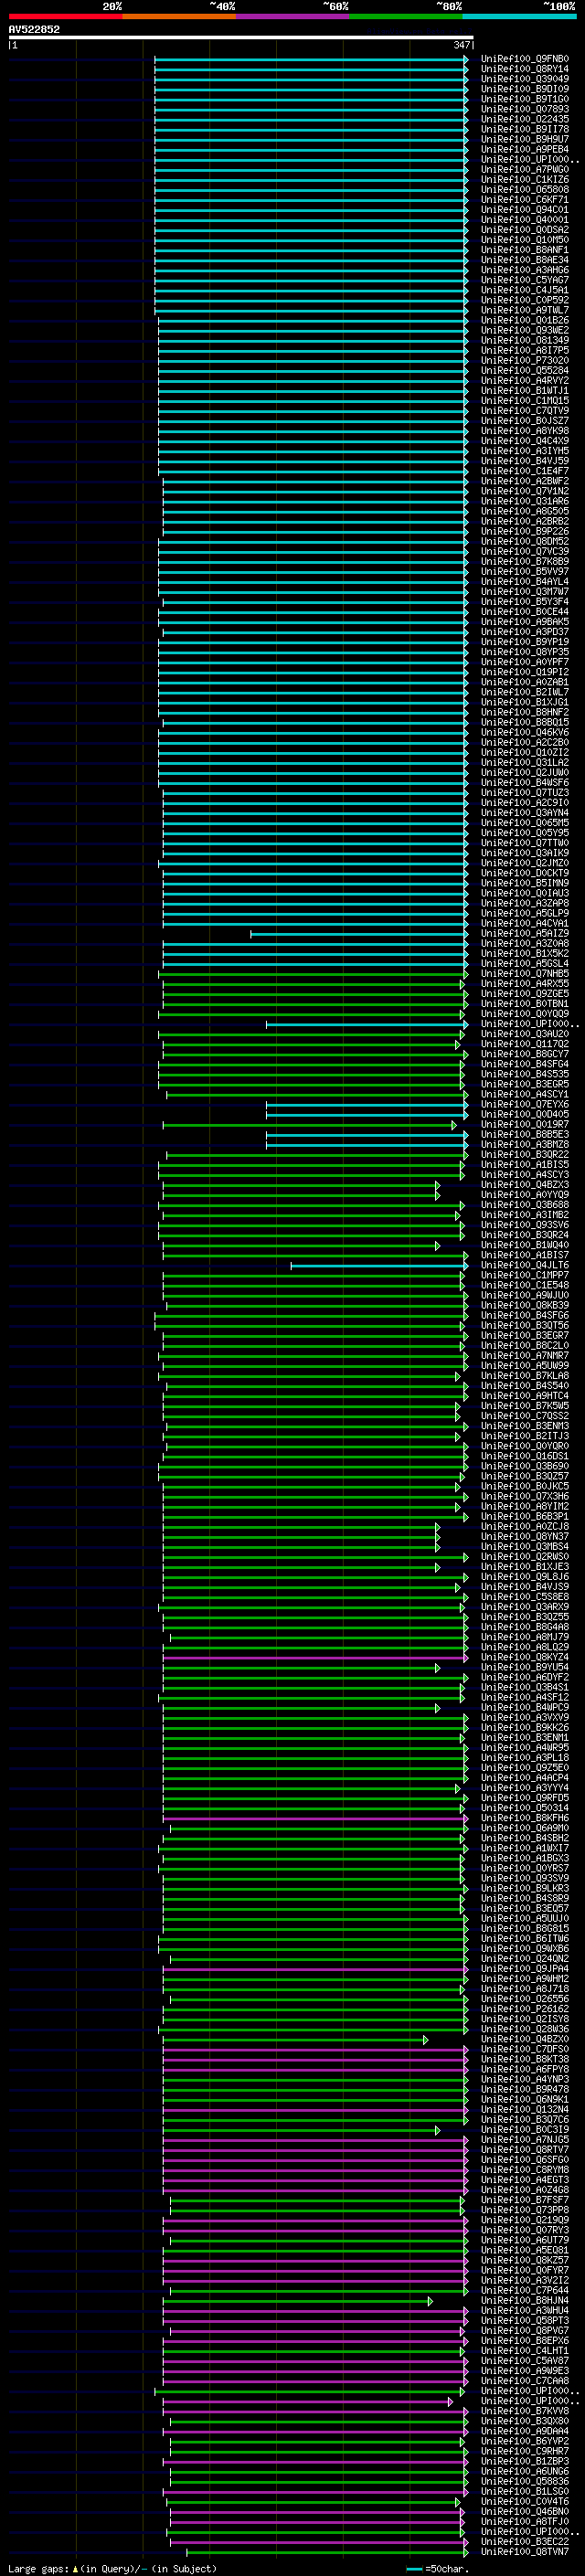
Task: Select hit label UniRef100_C1KIZ6
Action: pos(525,180)
